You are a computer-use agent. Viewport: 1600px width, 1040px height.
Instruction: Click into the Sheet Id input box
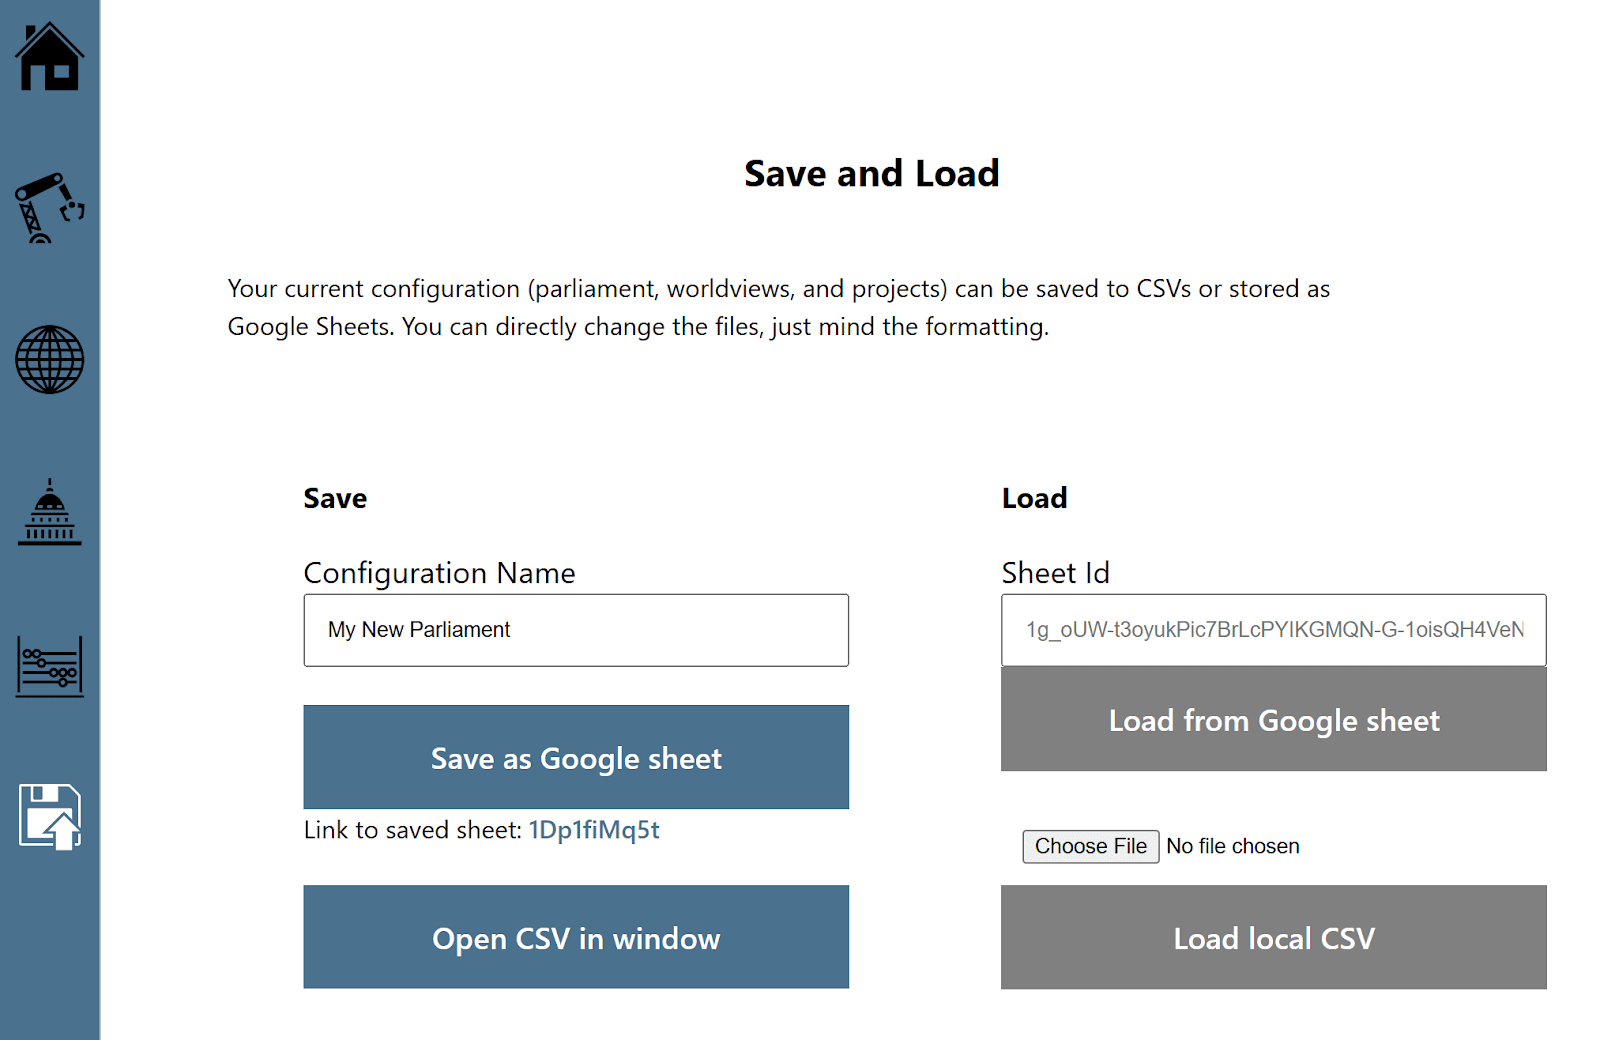click(x=1273, y=630)
